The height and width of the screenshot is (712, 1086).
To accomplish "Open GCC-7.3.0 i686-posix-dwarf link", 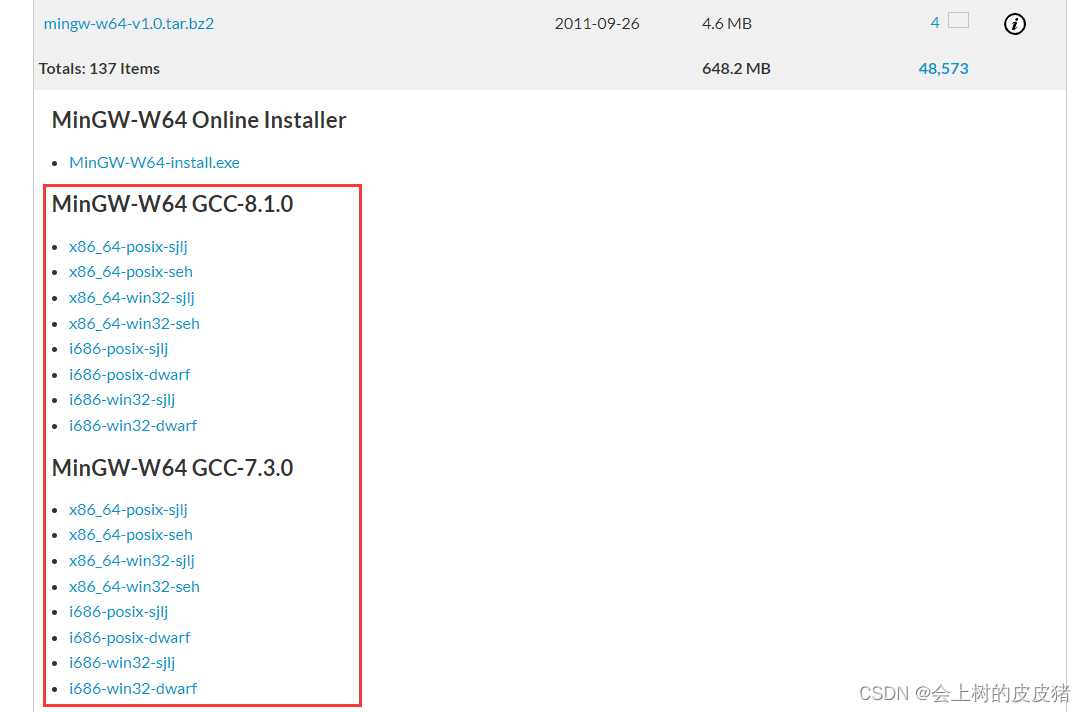I will [130, 638].
